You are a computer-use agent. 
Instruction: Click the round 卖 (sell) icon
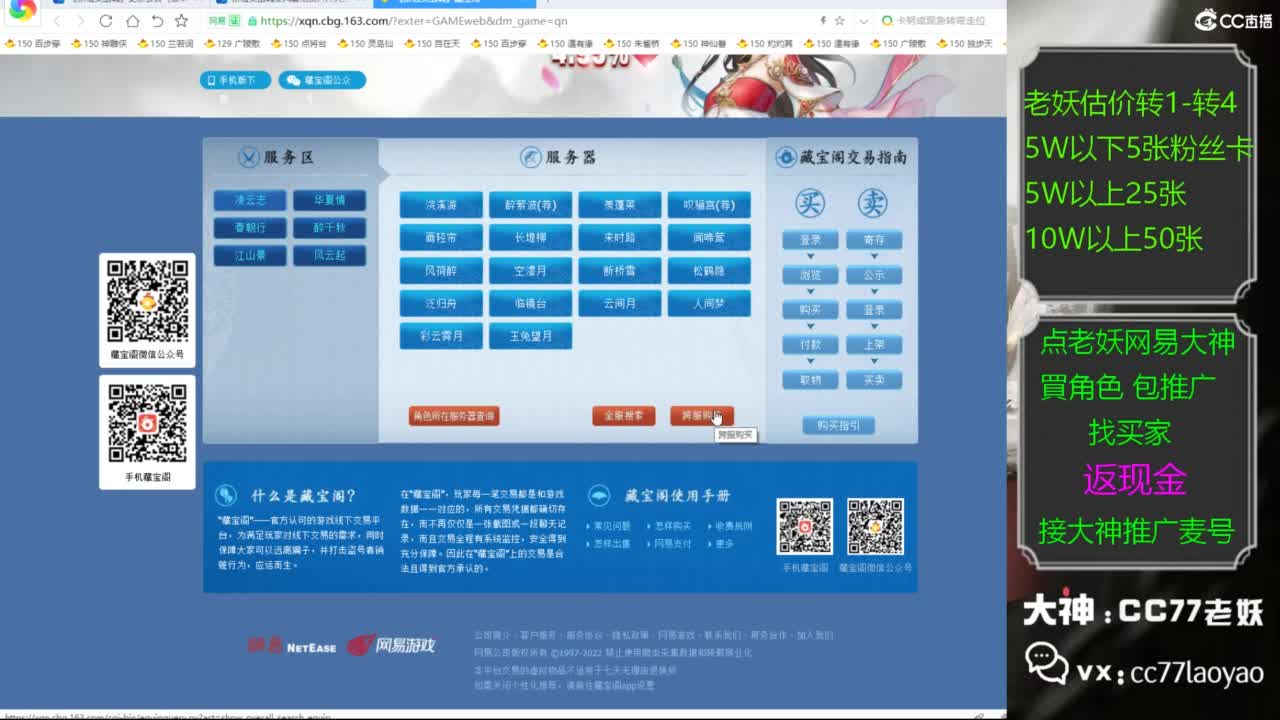click(x=873, y=203)
